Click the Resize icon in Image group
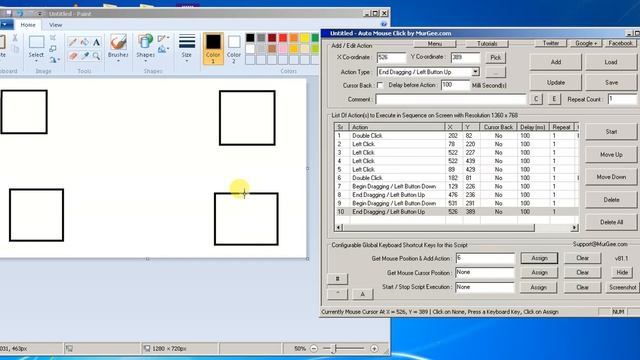 click(53, 49)
